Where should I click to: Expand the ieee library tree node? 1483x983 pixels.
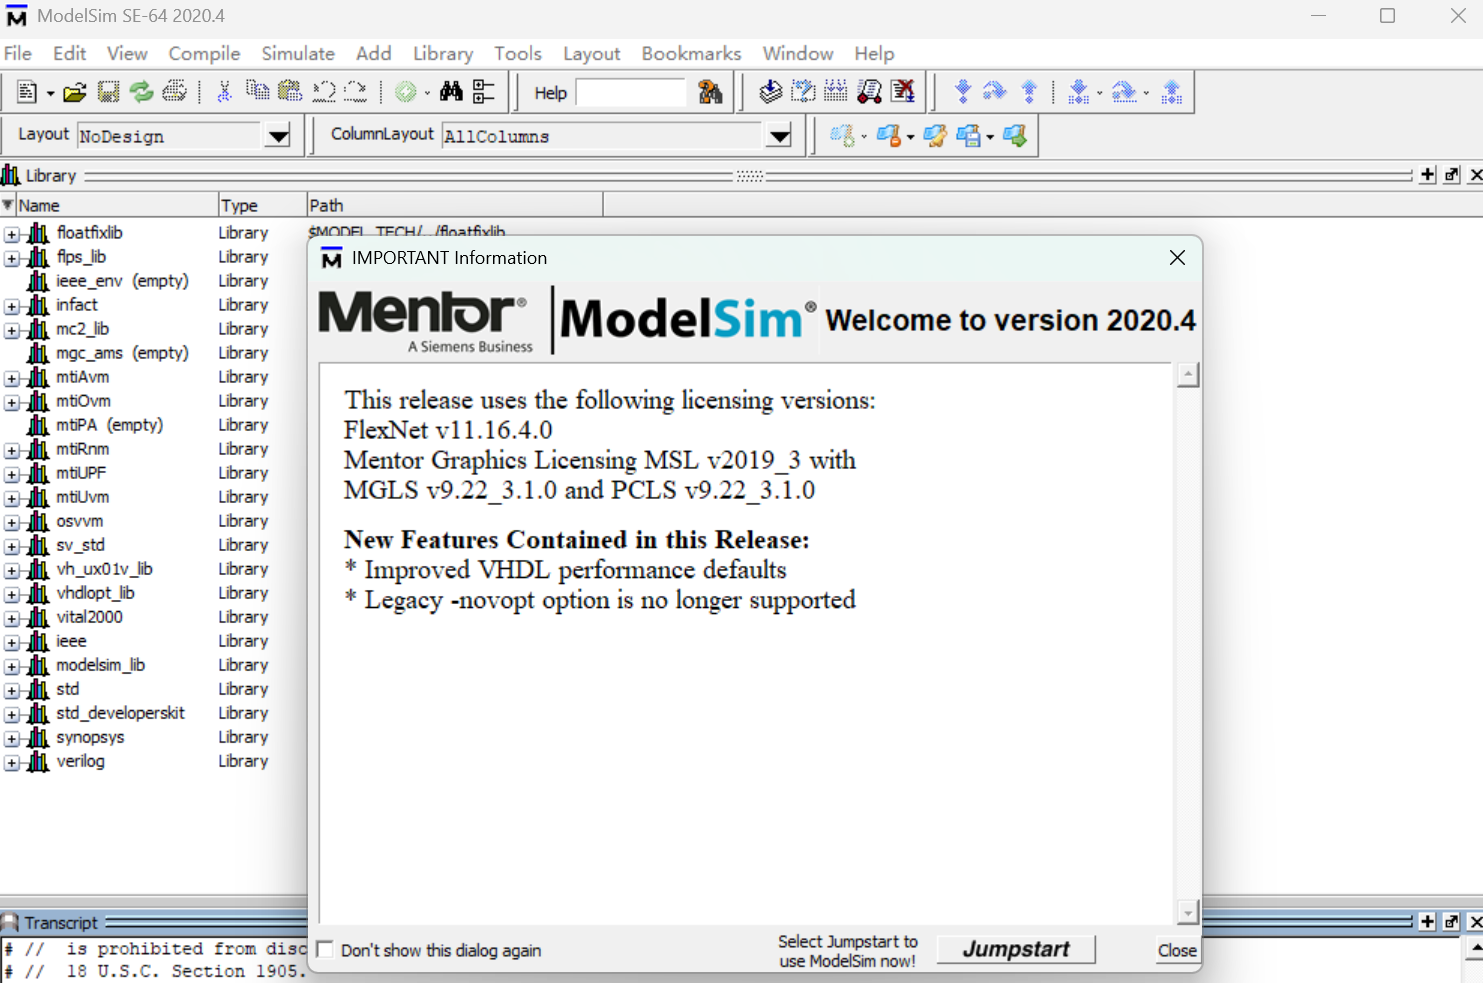pyautogui.click(x=11, y=642)
